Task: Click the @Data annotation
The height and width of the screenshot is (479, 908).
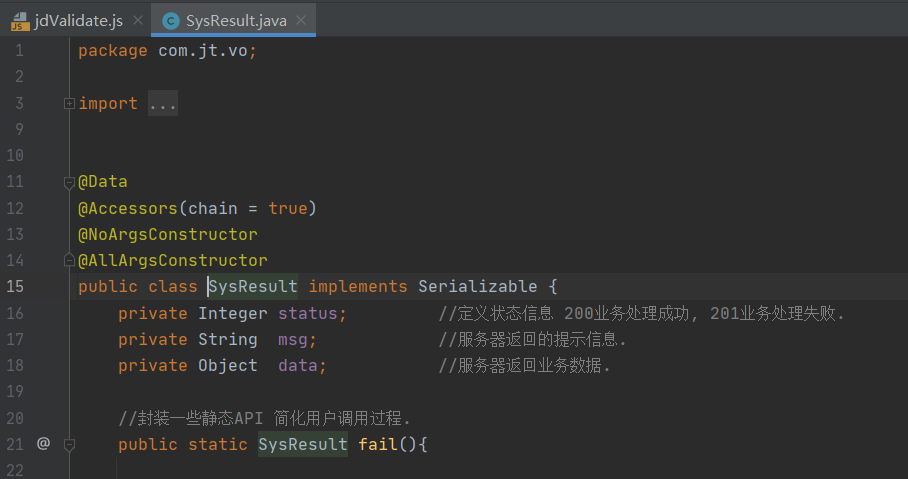Action: point(102,182)
